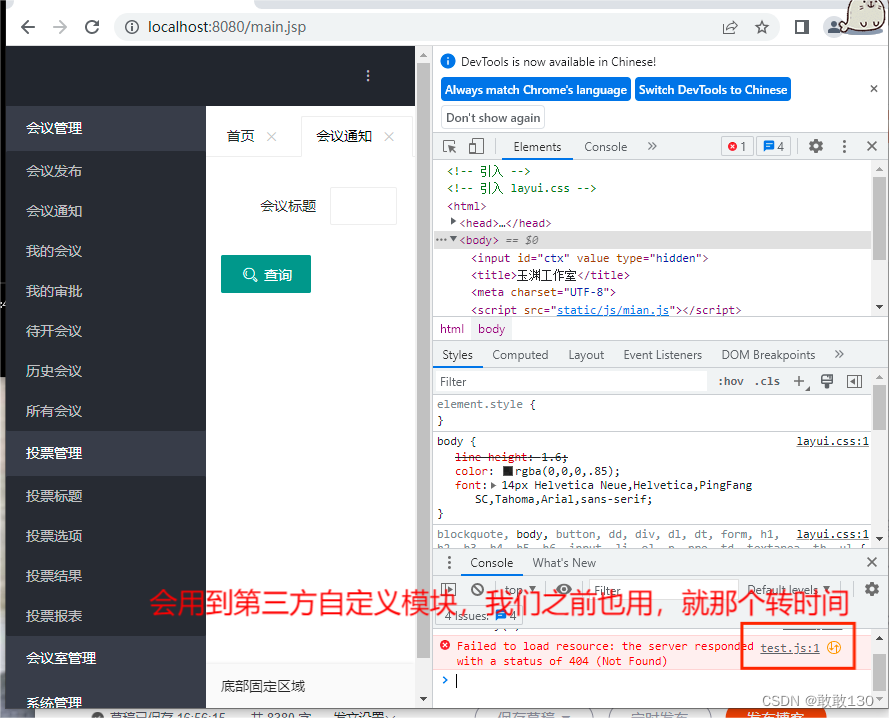
Task: Expand the head element node
Action: click(x=453, y=221)
